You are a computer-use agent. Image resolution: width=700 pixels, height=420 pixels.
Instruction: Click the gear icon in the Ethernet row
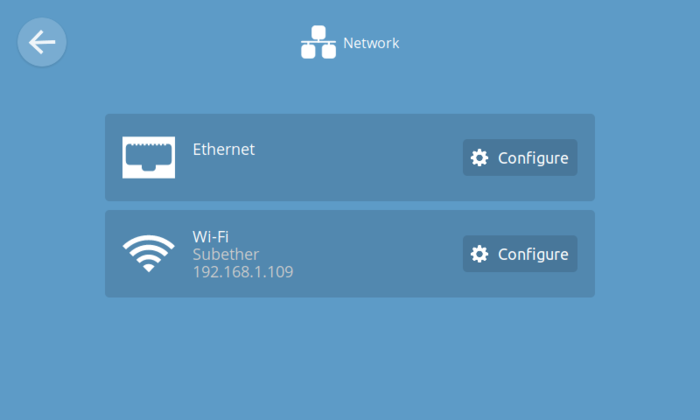click(x=480, y=158)
